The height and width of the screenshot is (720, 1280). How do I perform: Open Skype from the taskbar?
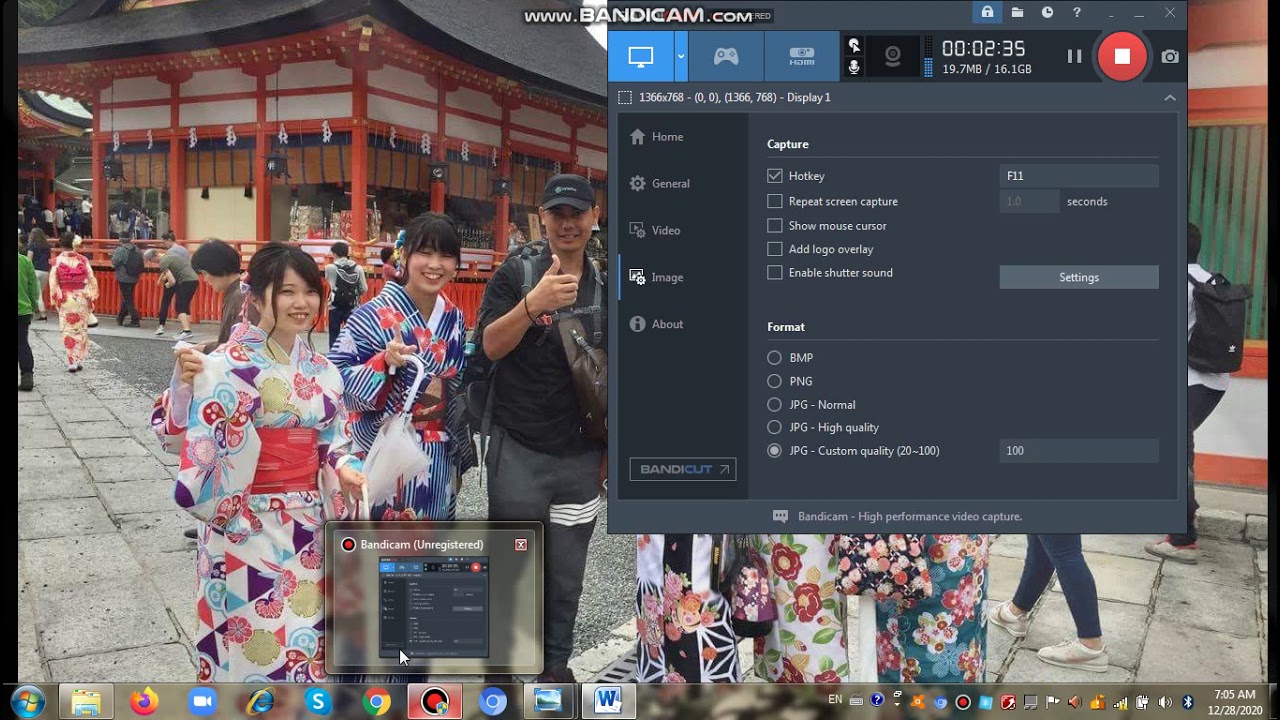[x=319, y=702]
